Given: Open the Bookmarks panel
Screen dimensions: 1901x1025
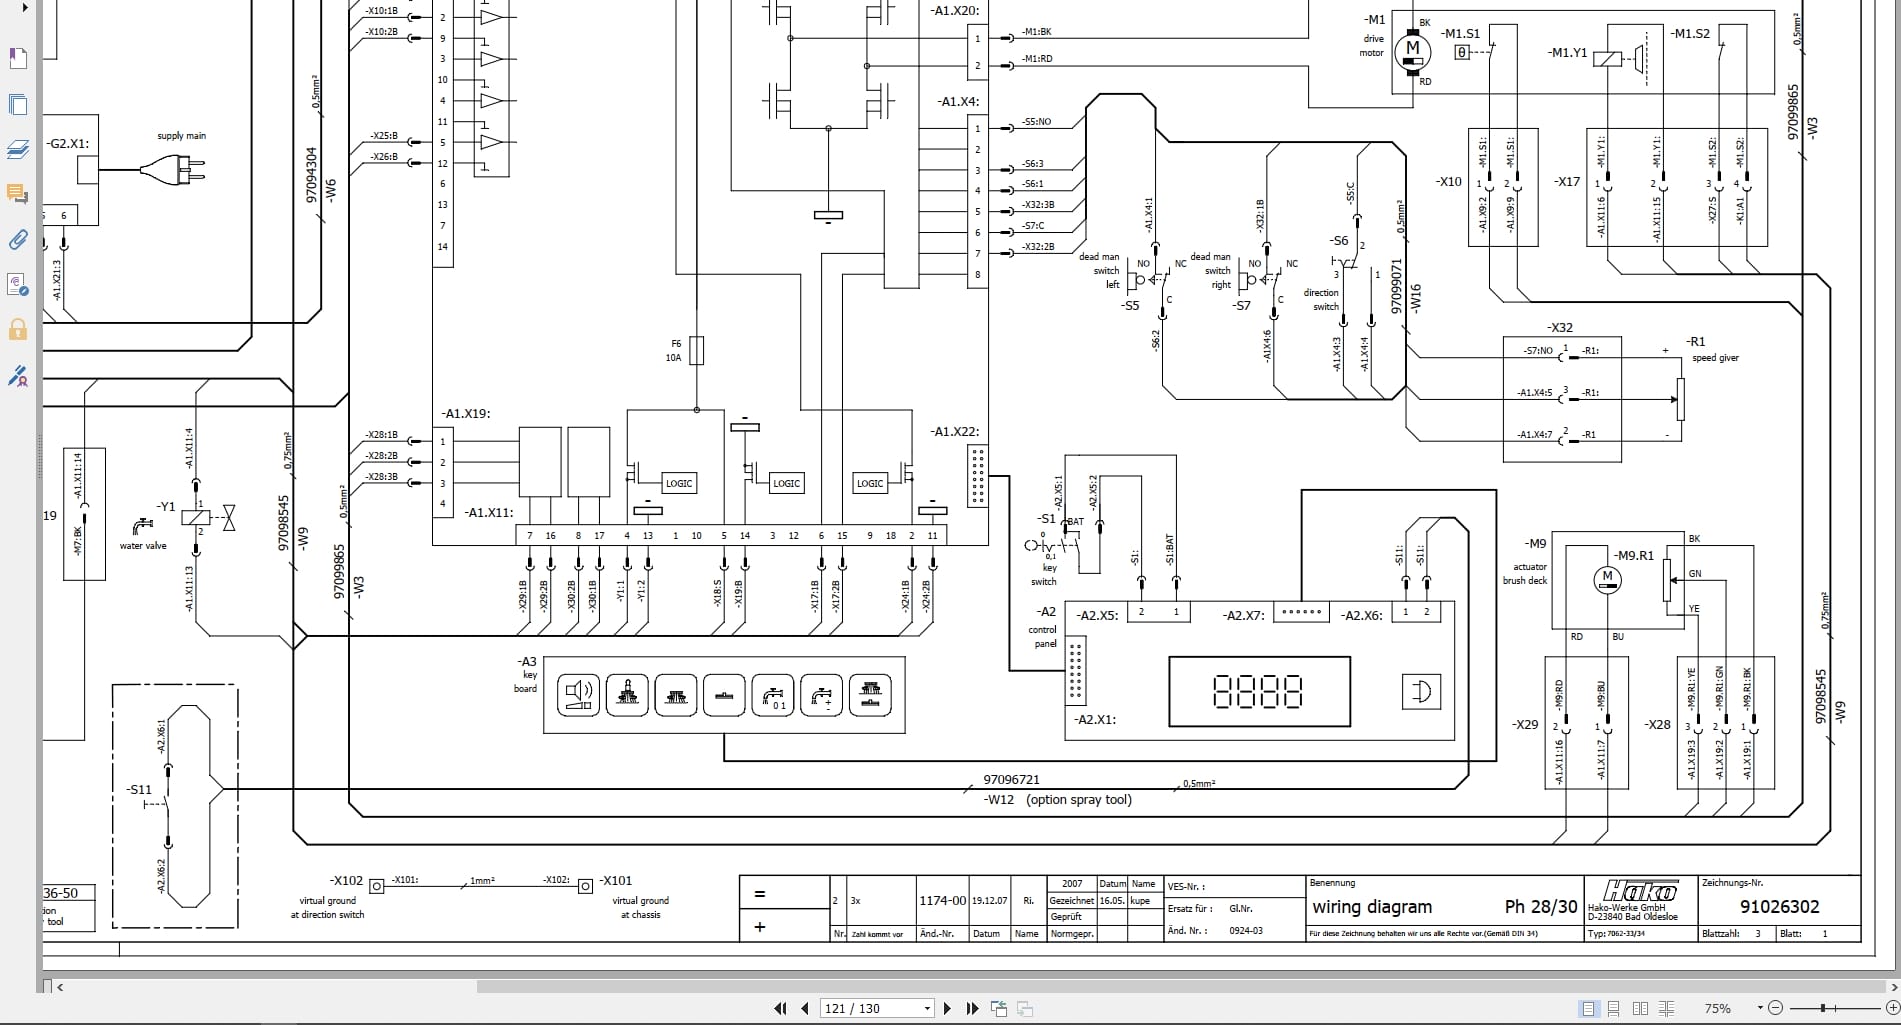Looking at the screenshot, I should (18, 57).
